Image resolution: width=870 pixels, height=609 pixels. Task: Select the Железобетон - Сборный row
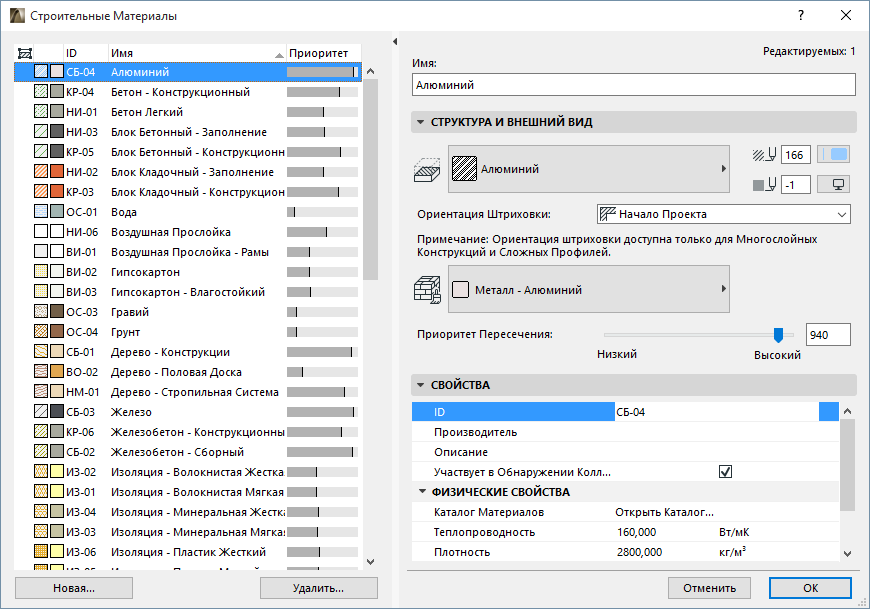coord(188,451)
